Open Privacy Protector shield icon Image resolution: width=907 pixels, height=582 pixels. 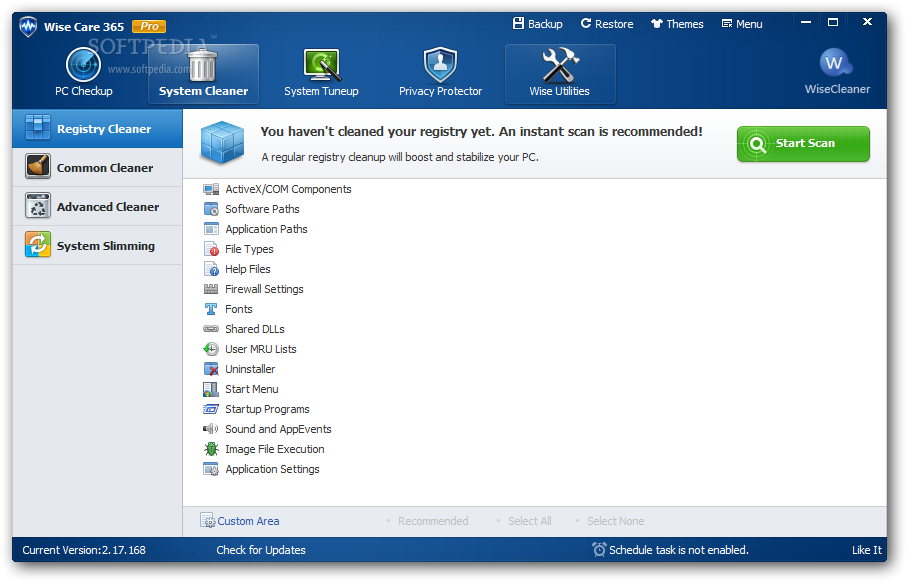(440, 65)
